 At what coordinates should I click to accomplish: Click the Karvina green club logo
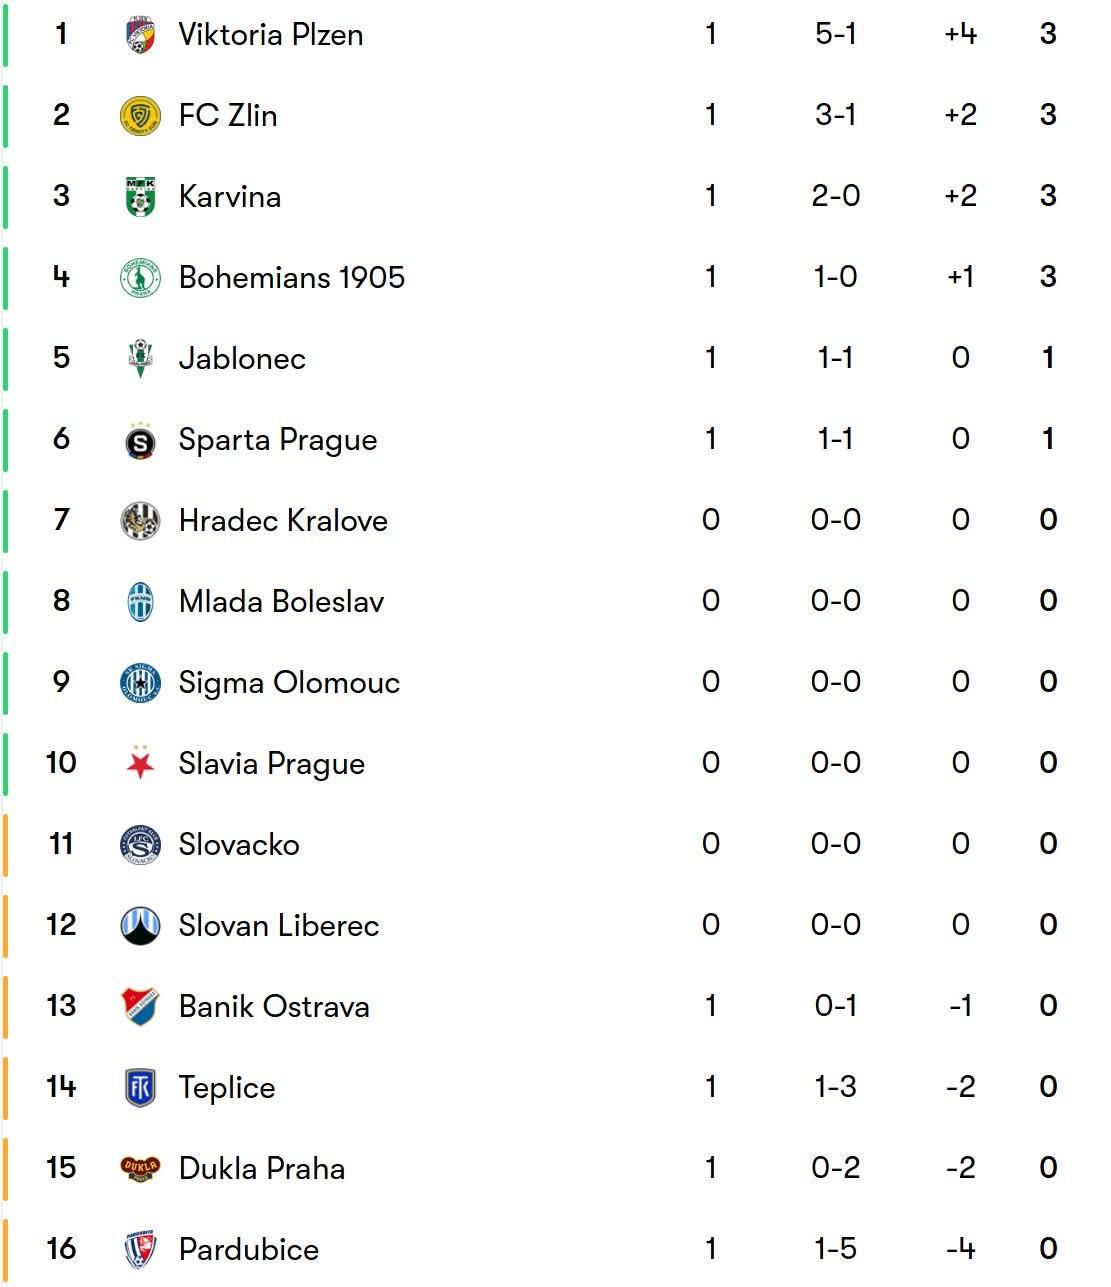(140, 197)
